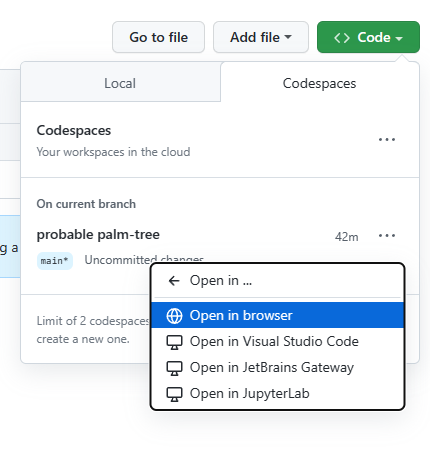Open the probable palm-tree codespace link
This screenshot has width=430, height=455.
tap(98, 235)
